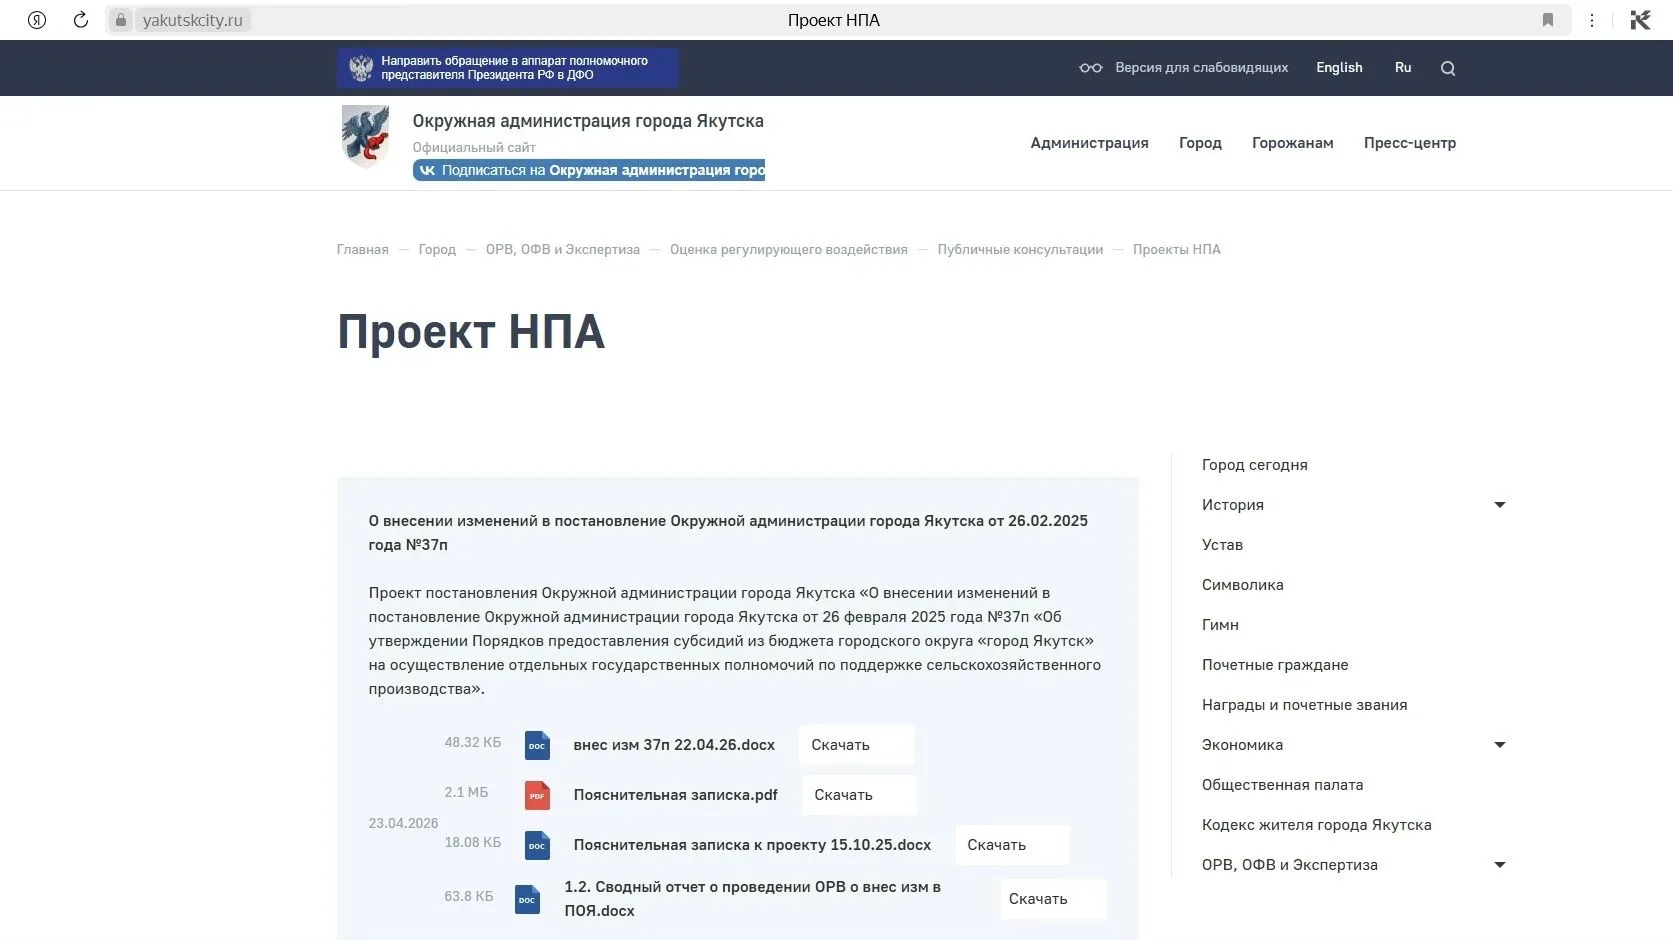Viewport: 1673px width, 940px height.
Task: Expand the История sidebar section
Action: point(1499,505)
